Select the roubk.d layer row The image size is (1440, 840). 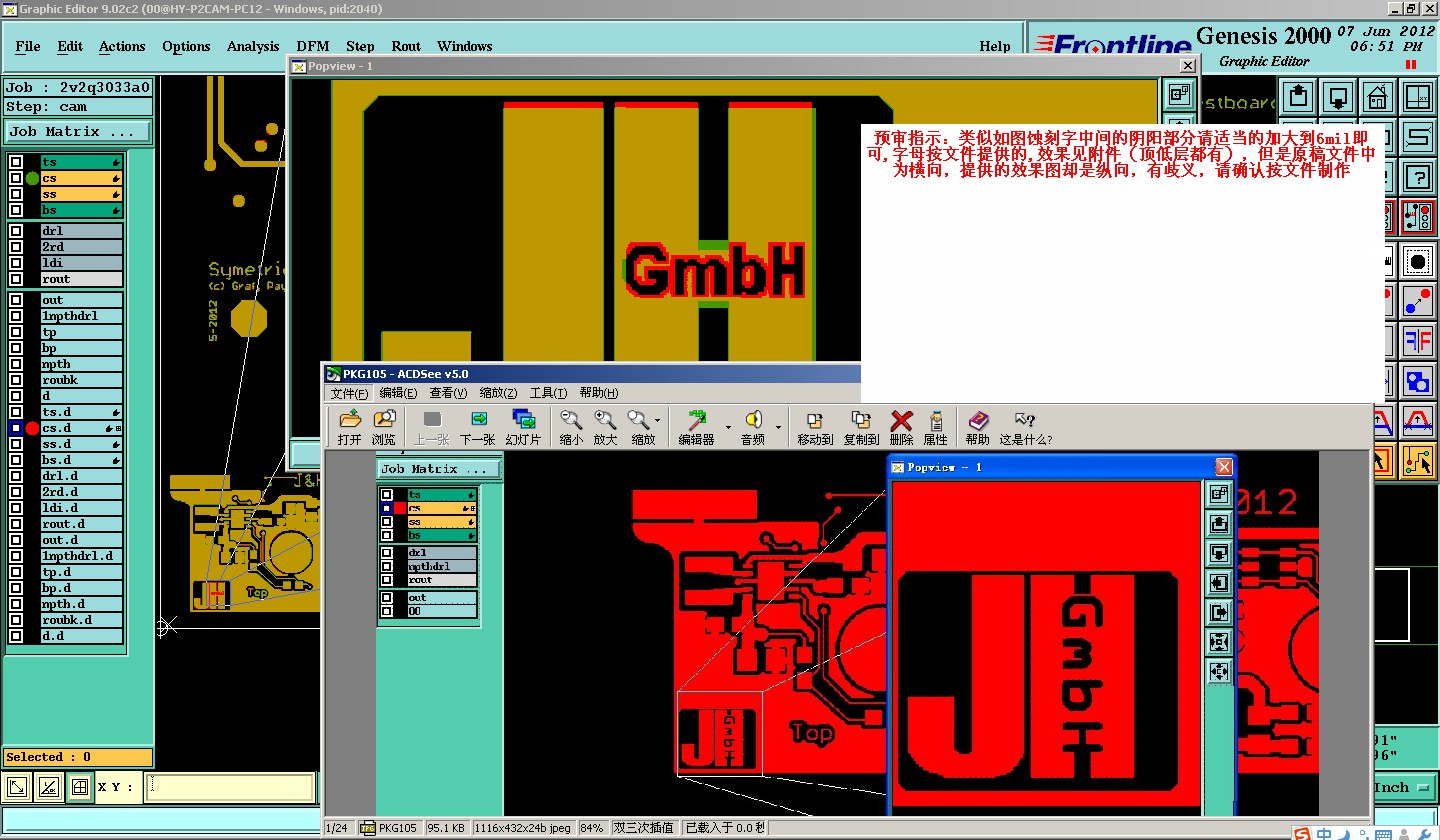pos(82,620)
